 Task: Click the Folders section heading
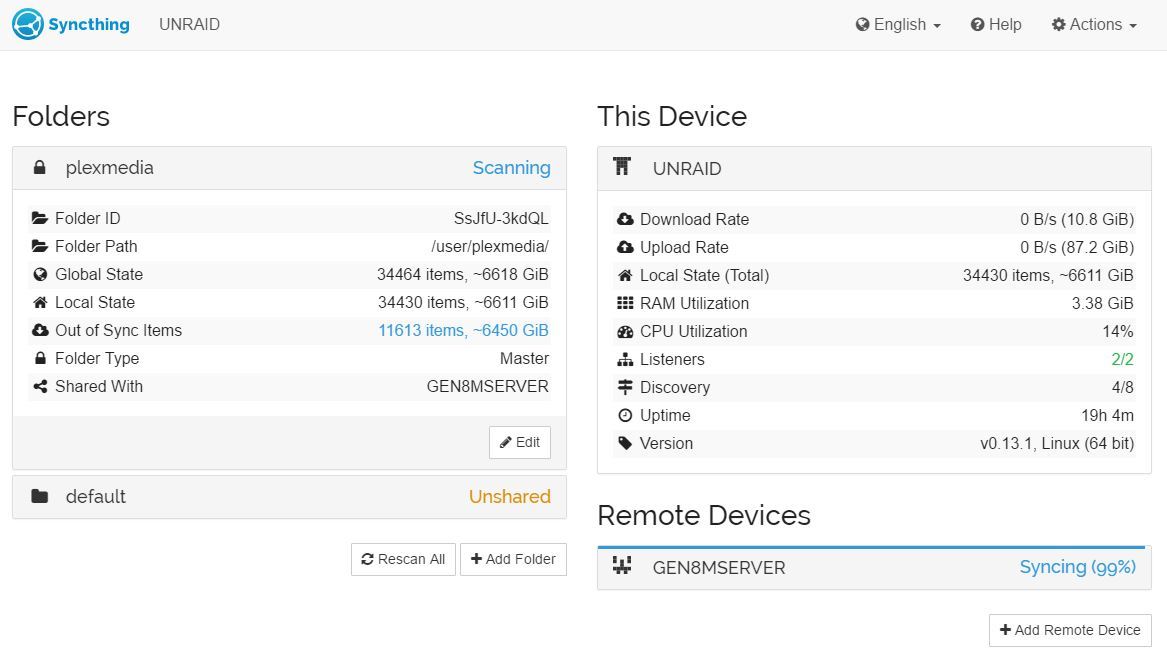[61, 116]
